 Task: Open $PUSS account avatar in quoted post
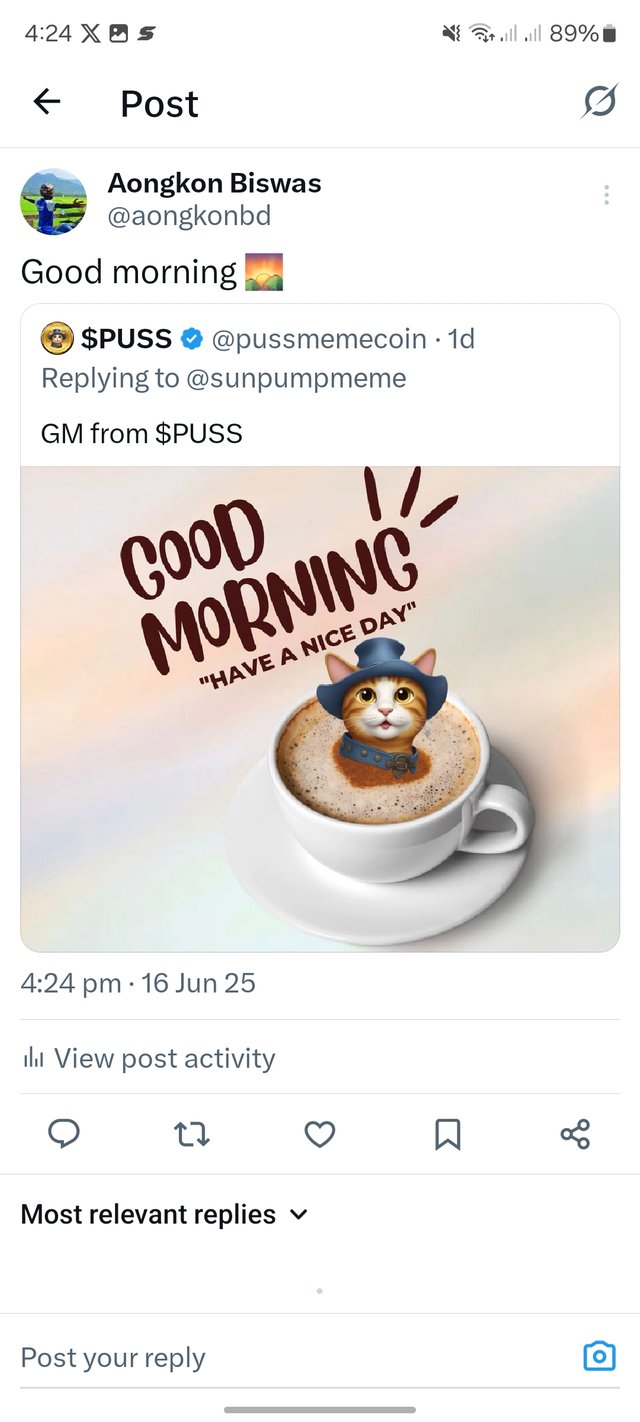tap(57, 339)
